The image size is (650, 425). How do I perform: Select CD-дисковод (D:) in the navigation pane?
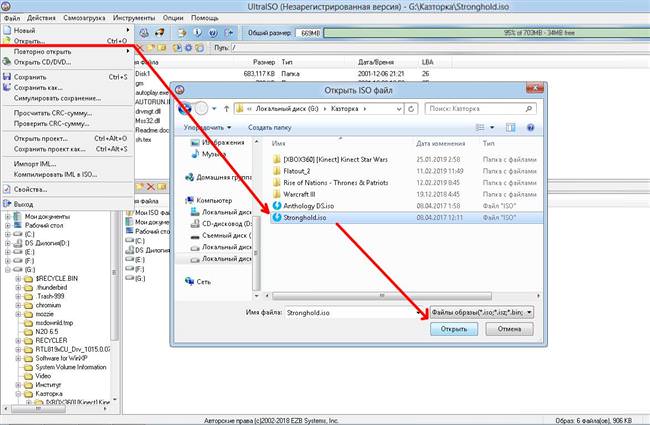pos(221,224)
